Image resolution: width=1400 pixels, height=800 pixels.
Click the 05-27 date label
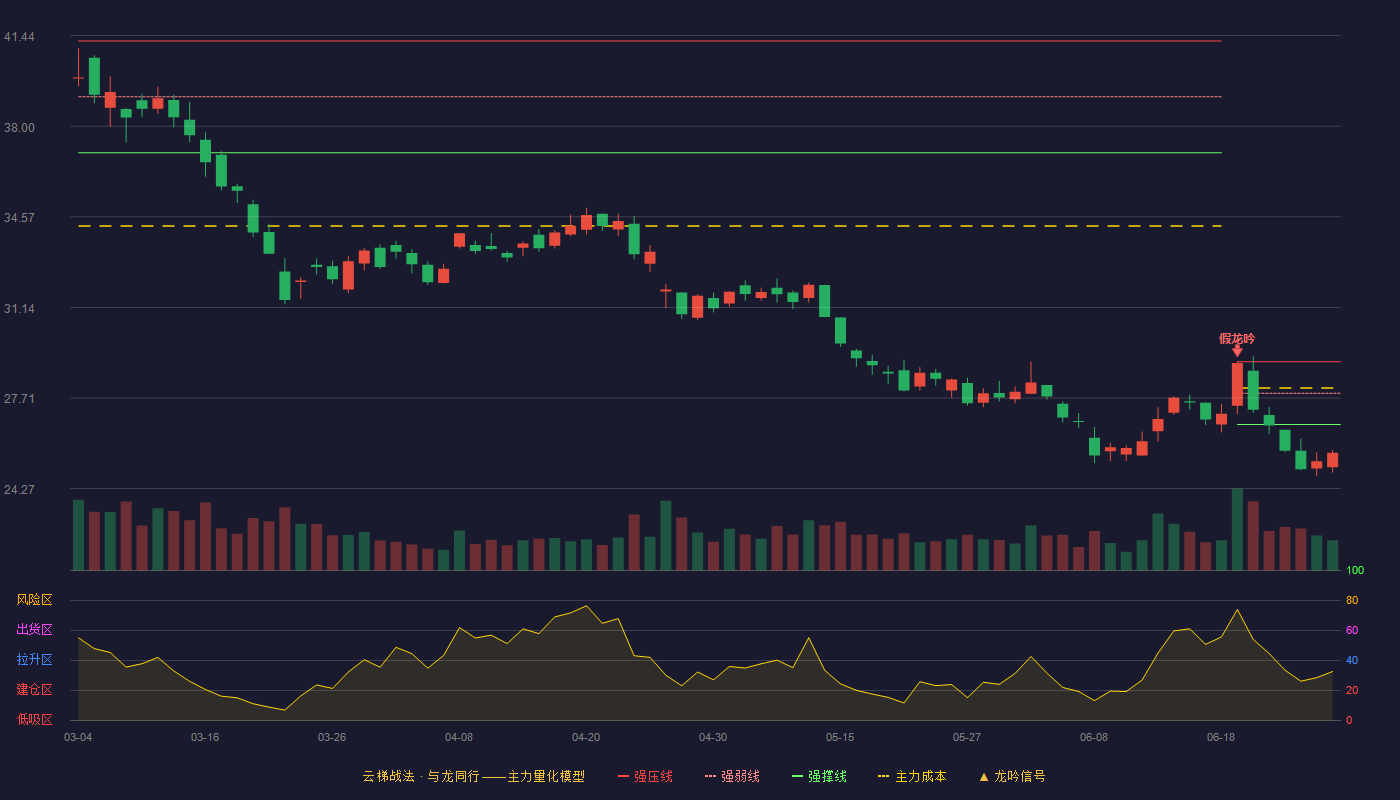[967, 737]
